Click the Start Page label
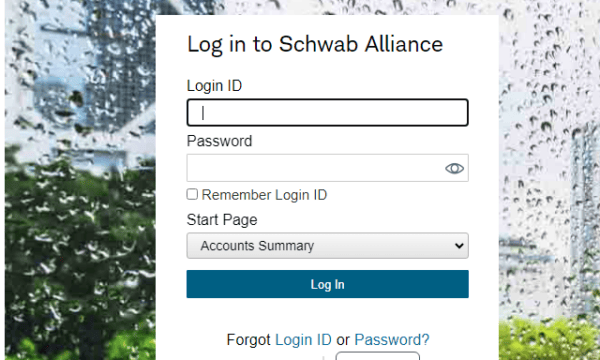Viewport: 600px width, 360px height. click(222, 220)
